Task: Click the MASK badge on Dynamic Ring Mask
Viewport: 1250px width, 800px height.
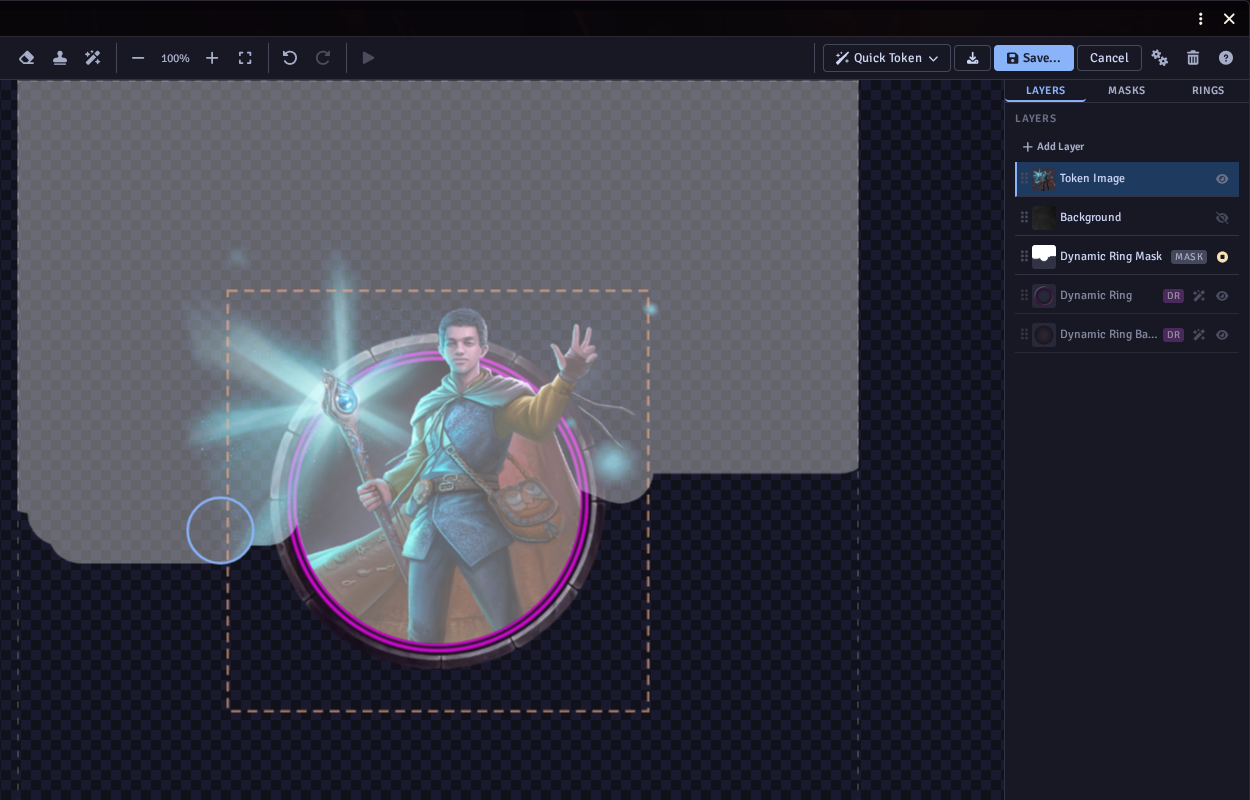Action: tap(1189, 257)
